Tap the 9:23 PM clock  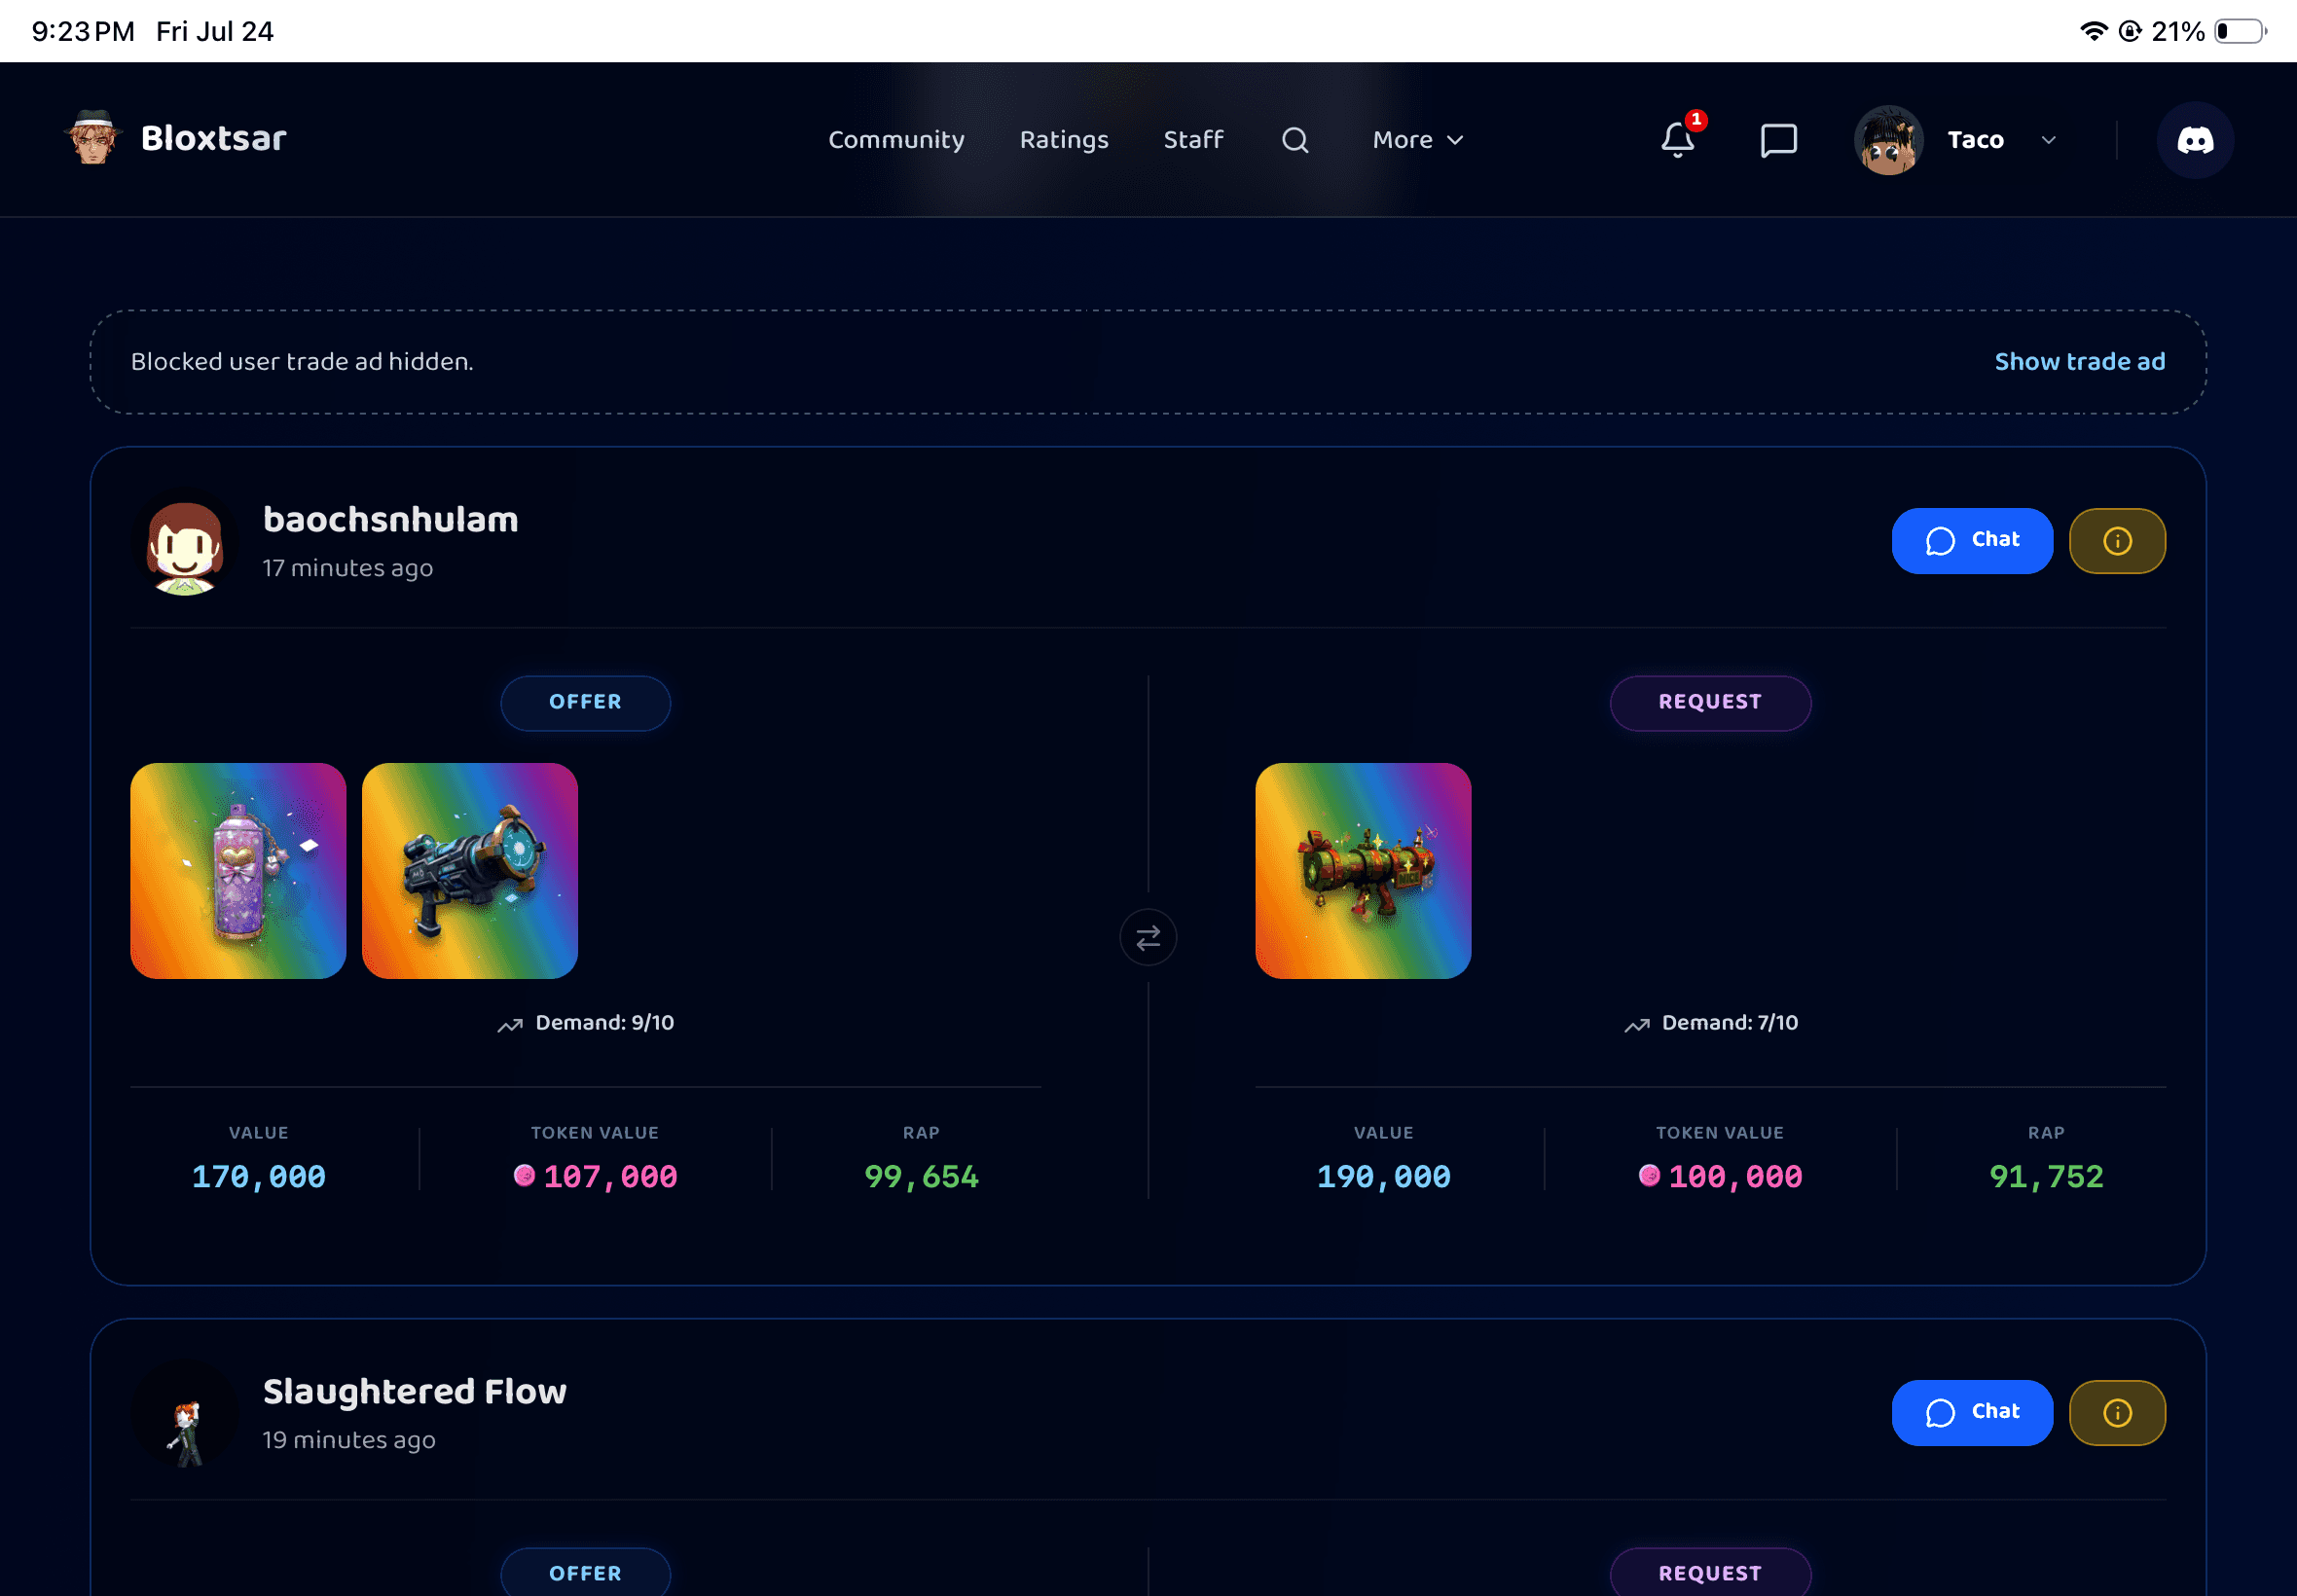[x=83, y=31]
